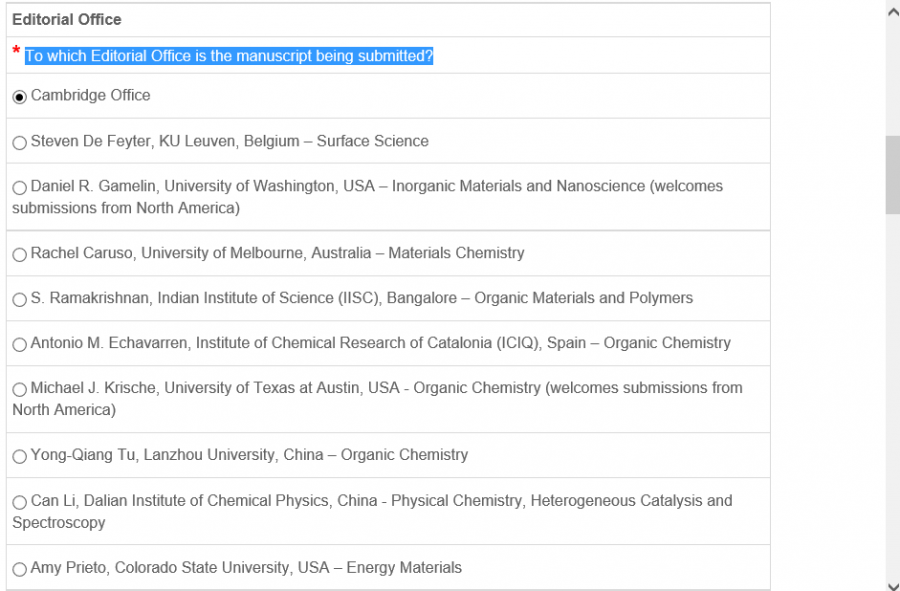900x591 pixels.
Task: Select Michael J. Krische radio button
Action: [x=19, y=390]
